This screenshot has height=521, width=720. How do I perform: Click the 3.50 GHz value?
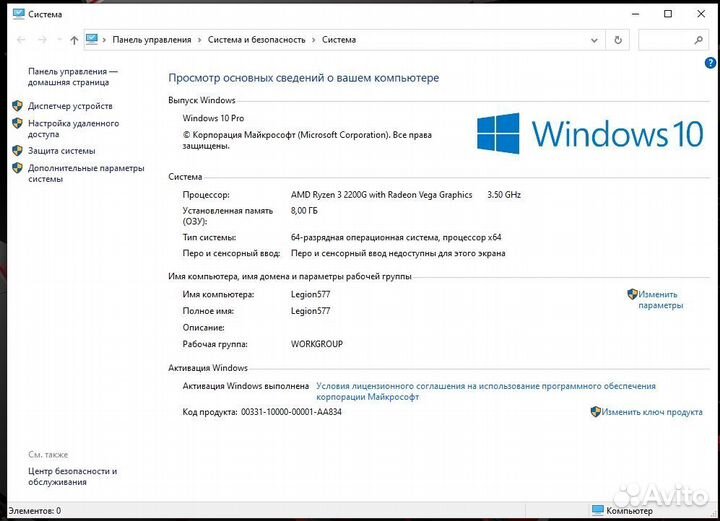[x=504, y=195]
